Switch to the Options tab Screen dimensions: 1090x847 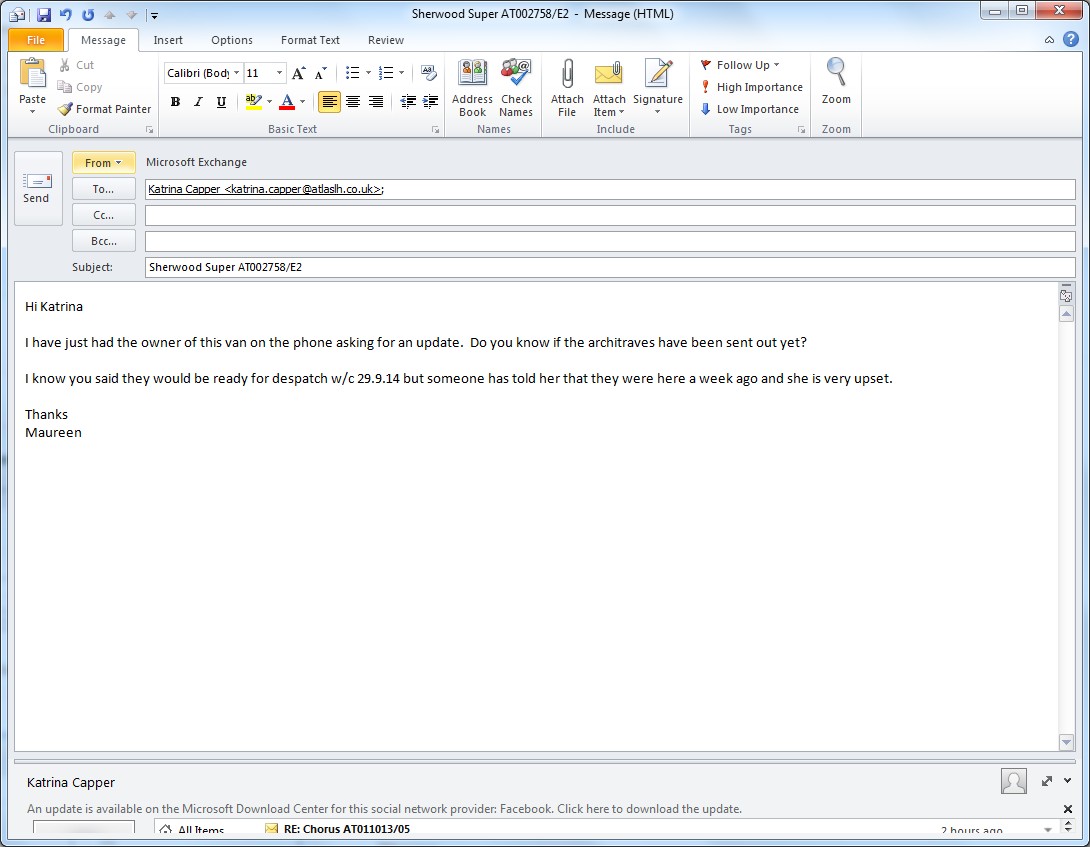click(x=231, y=40)
